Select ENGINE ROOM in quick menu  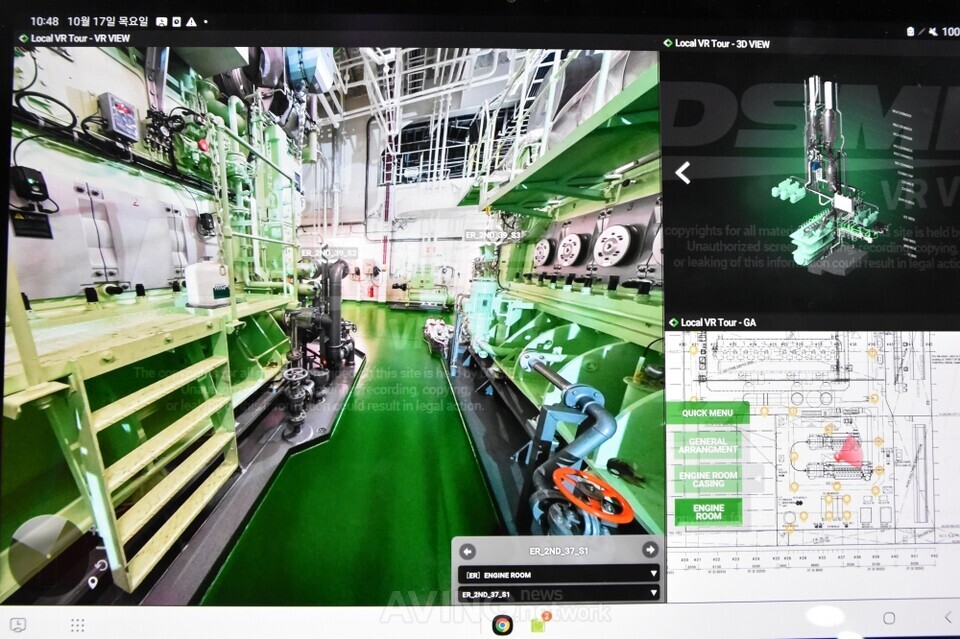pyautogui.click(x=708, y=512)
